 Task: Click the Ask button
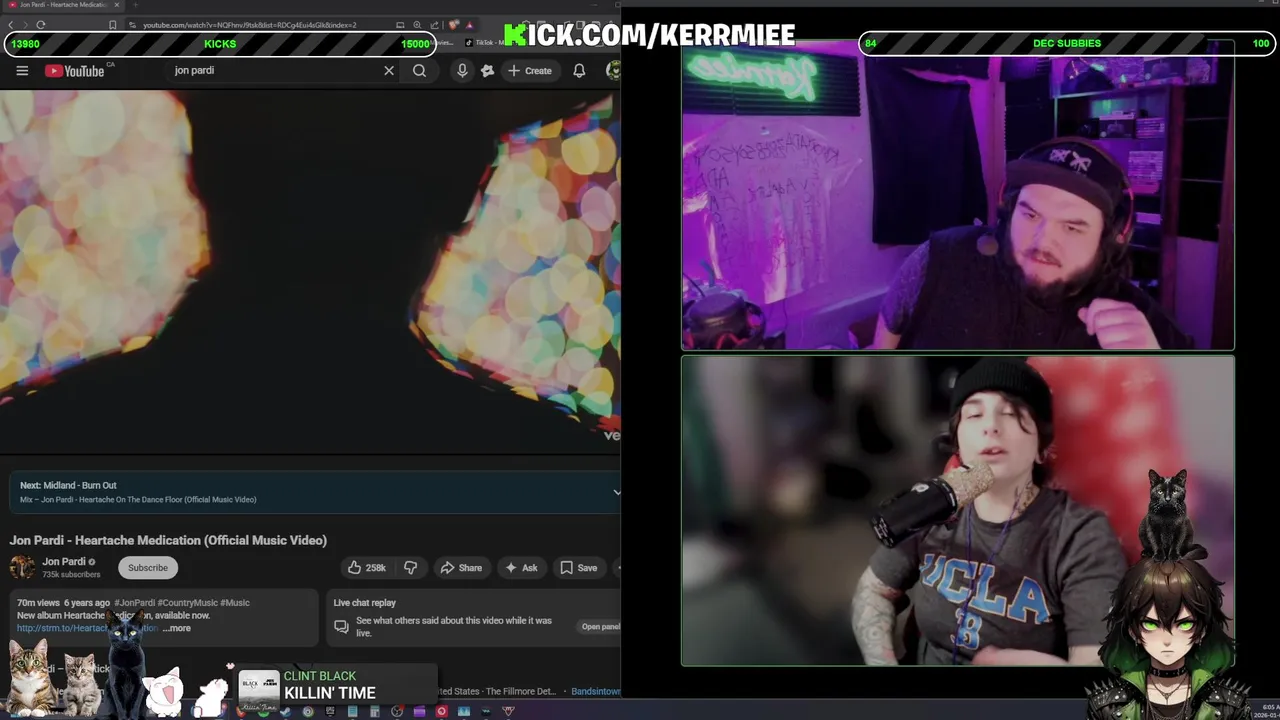521,567
